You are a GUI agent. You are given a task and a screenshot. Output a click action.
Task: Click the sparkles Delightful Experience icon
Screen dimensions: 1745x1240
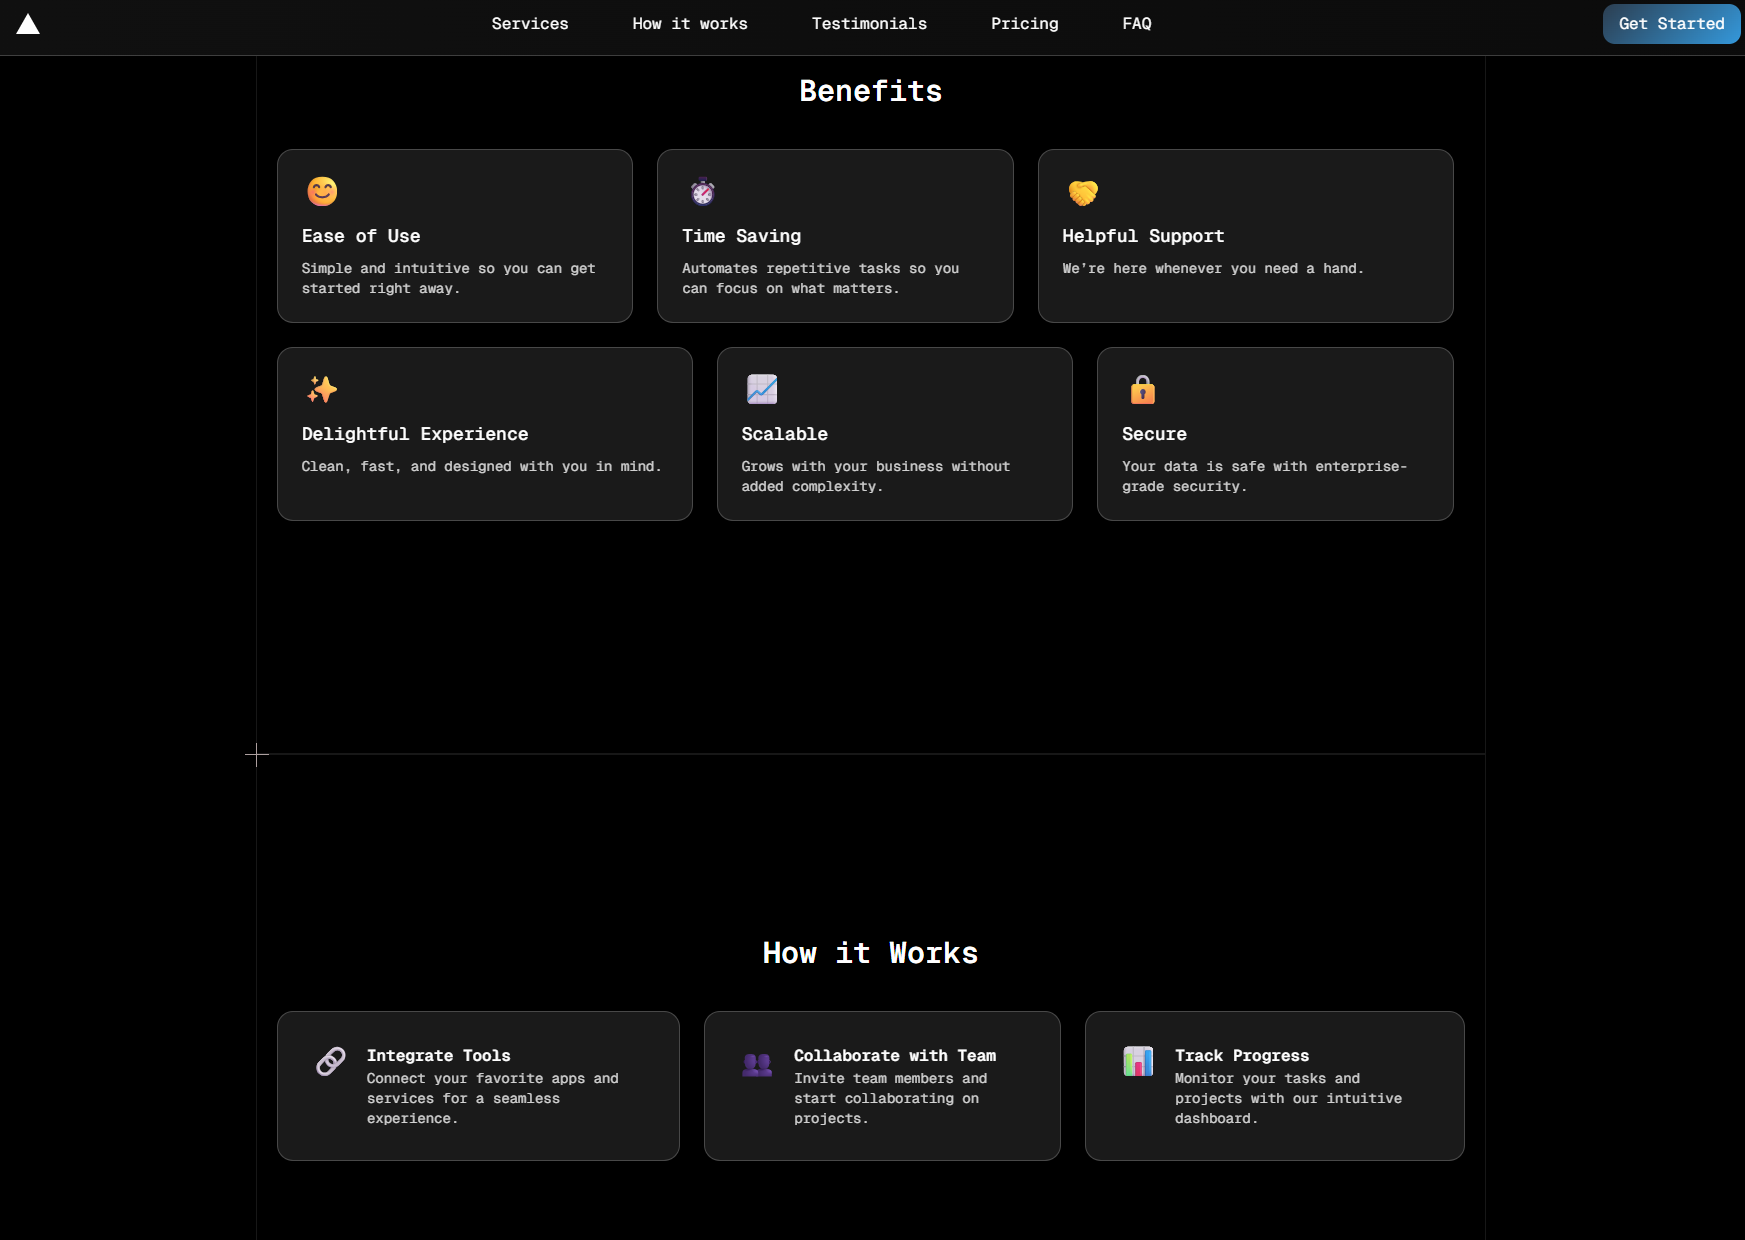(x=322, y=389)
